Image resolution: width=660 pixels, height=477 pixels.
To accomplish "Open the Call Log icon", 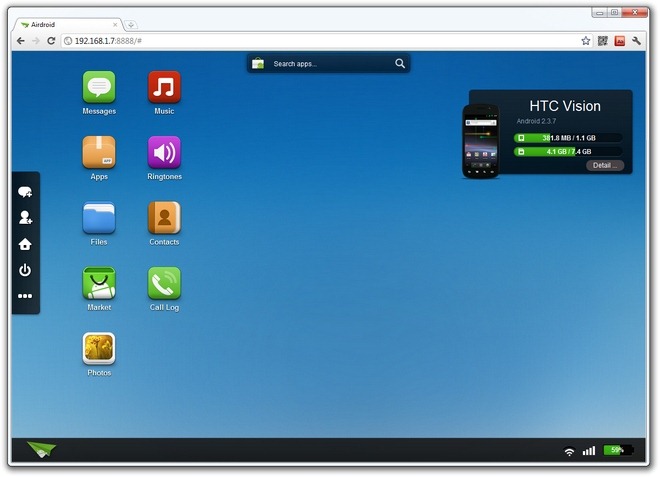I will [164, 283].
